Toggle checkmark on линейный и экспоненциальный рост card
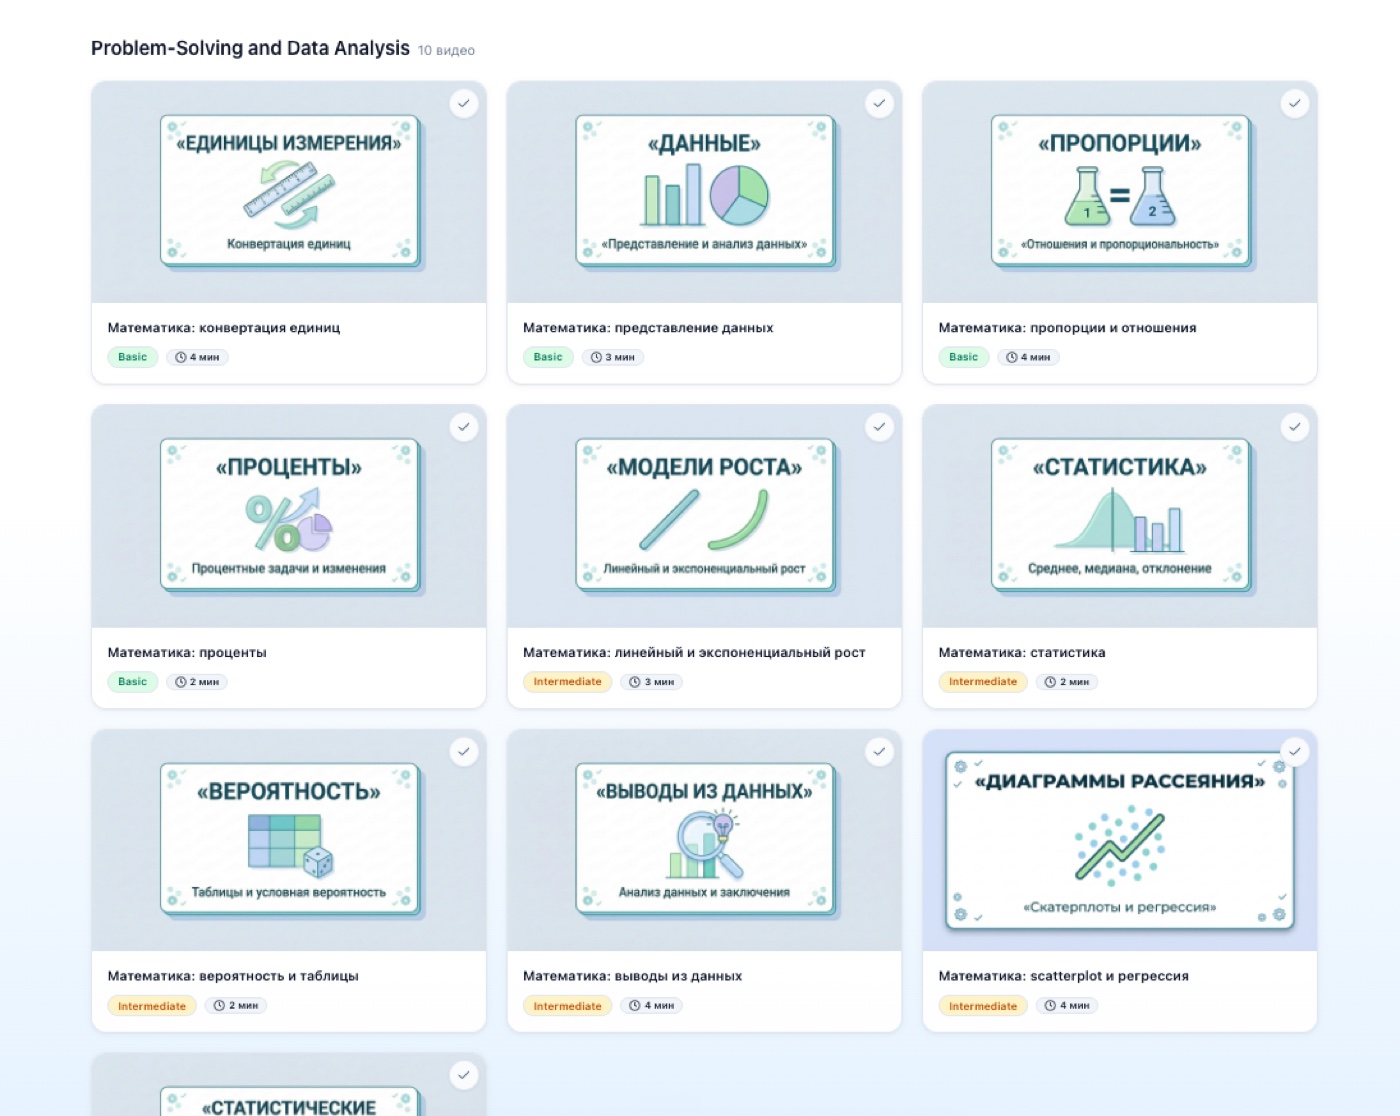This screenshot has width=1400, height=1116. (879, 427)
